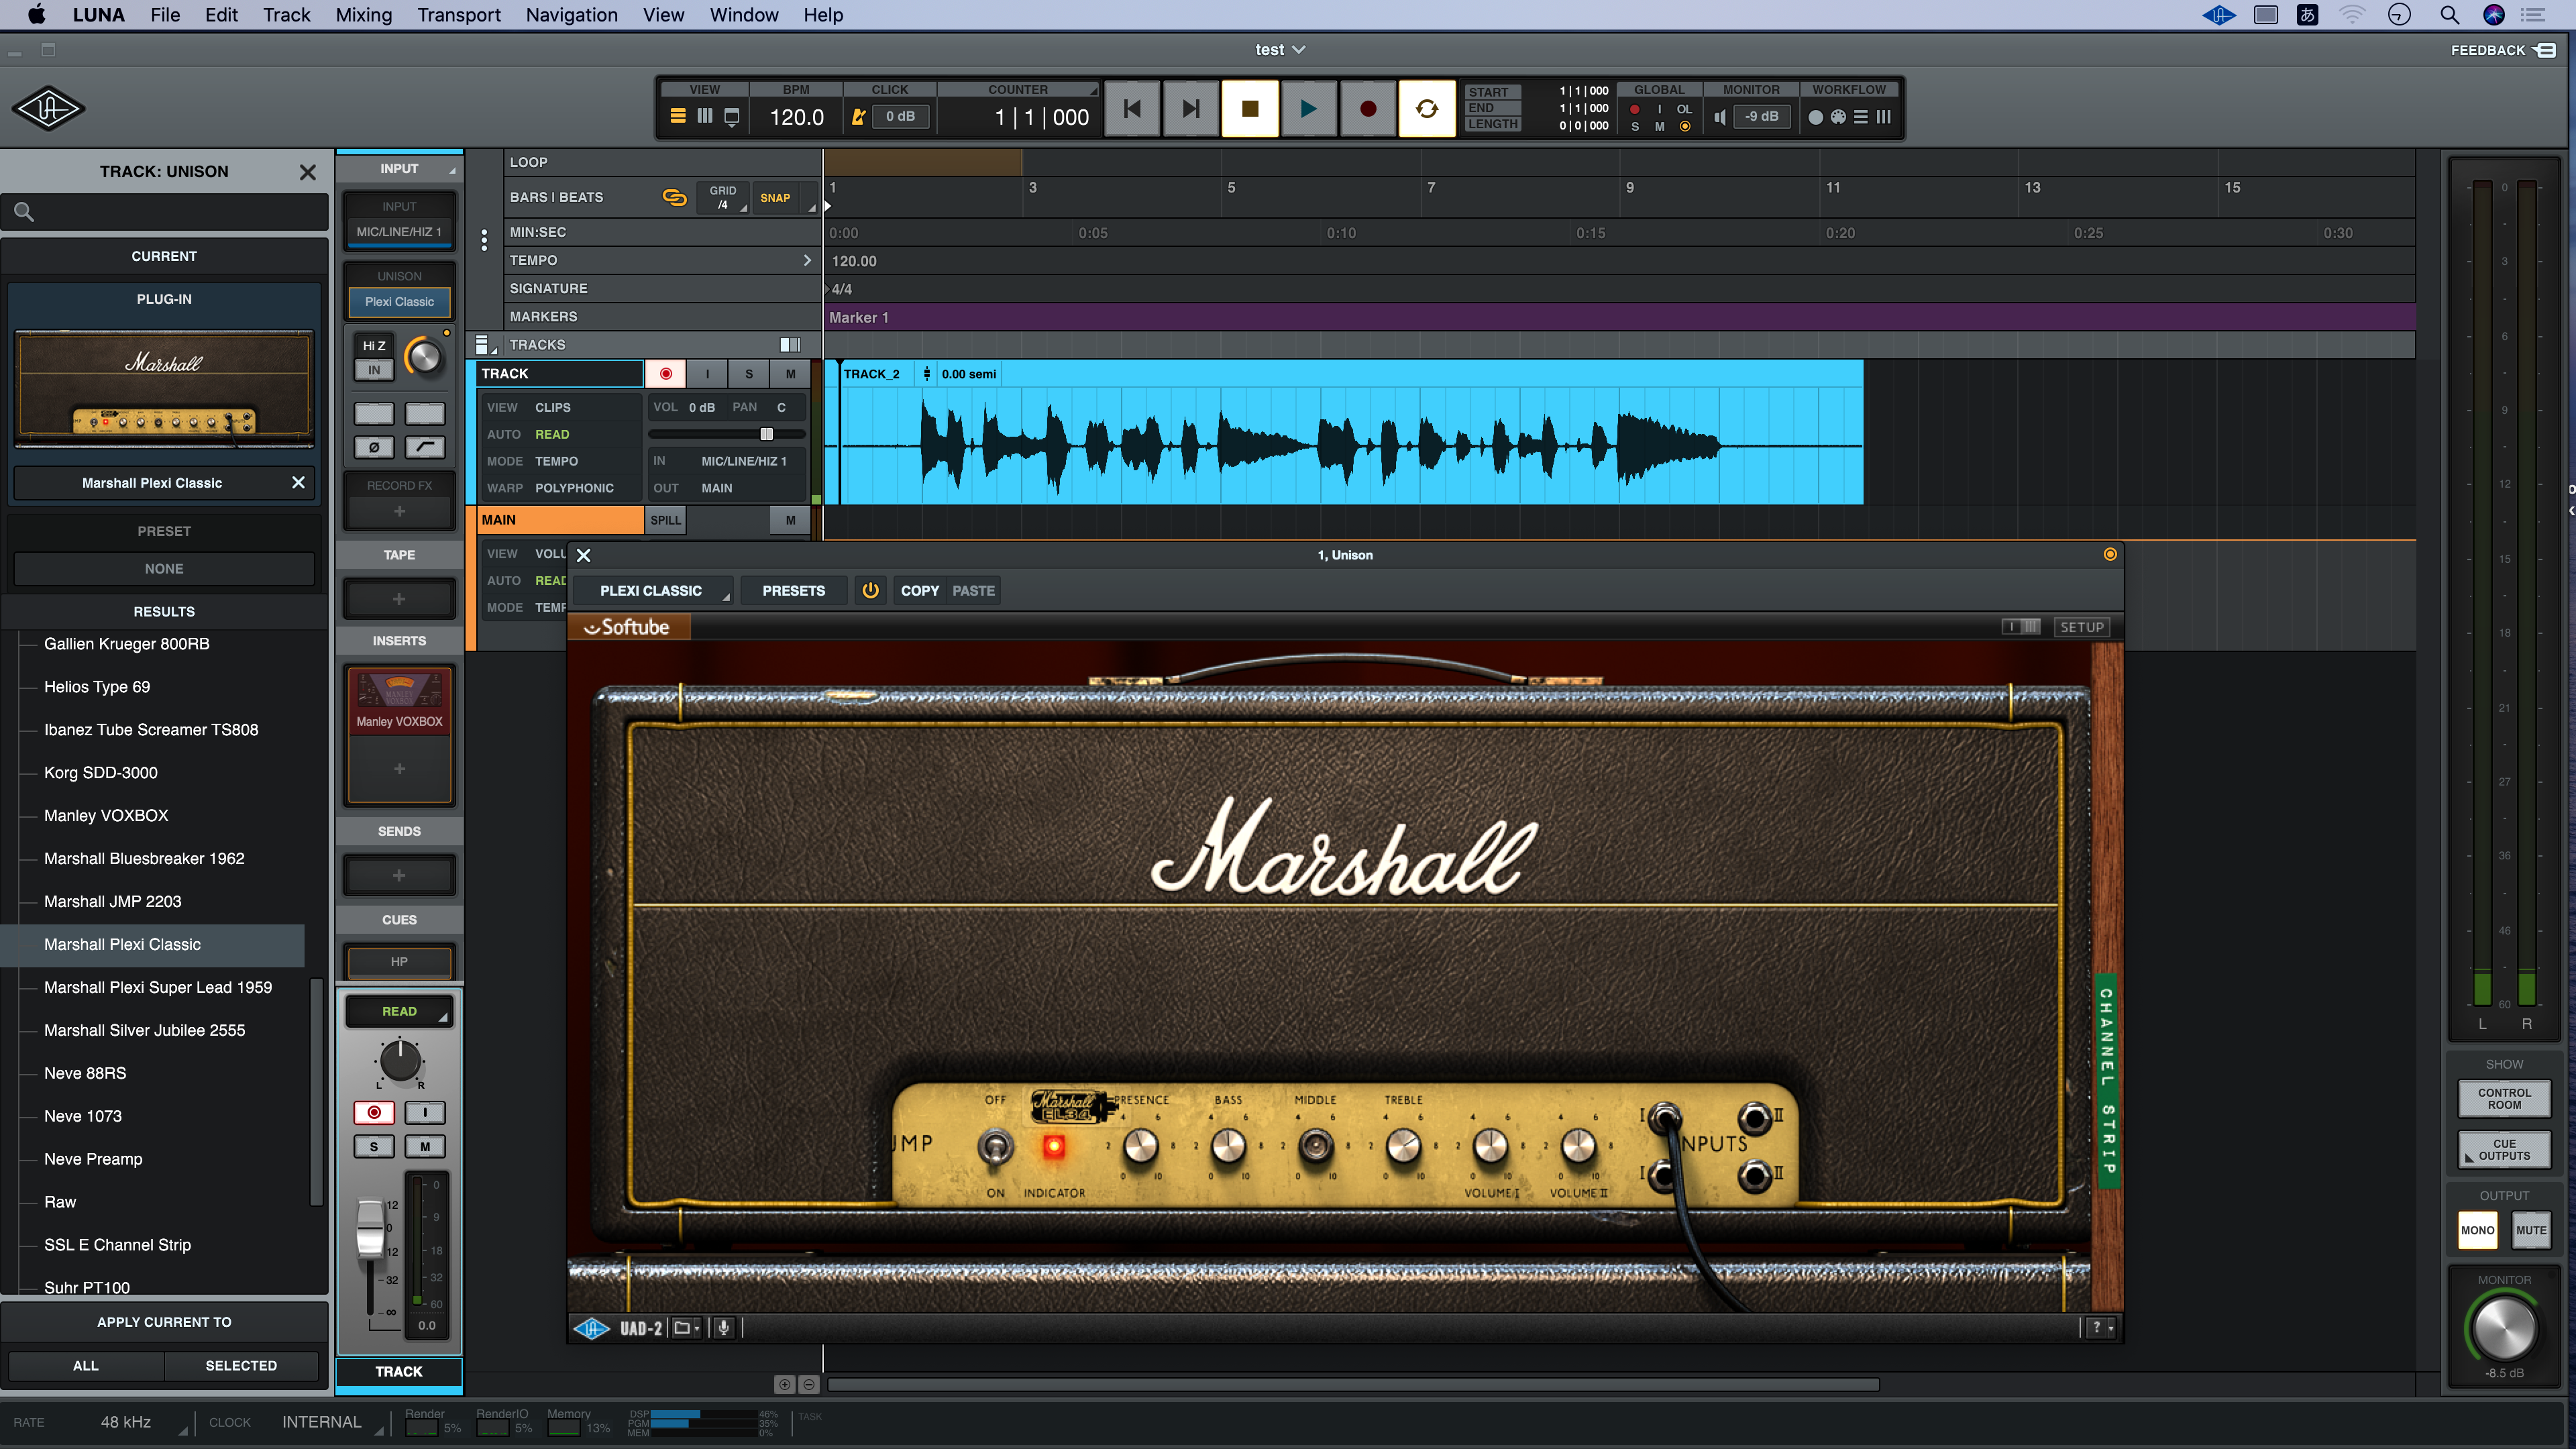The image size is (2576, 1449).
Task: Toggle the phase invert Ø button
Action: coord(374,447)
